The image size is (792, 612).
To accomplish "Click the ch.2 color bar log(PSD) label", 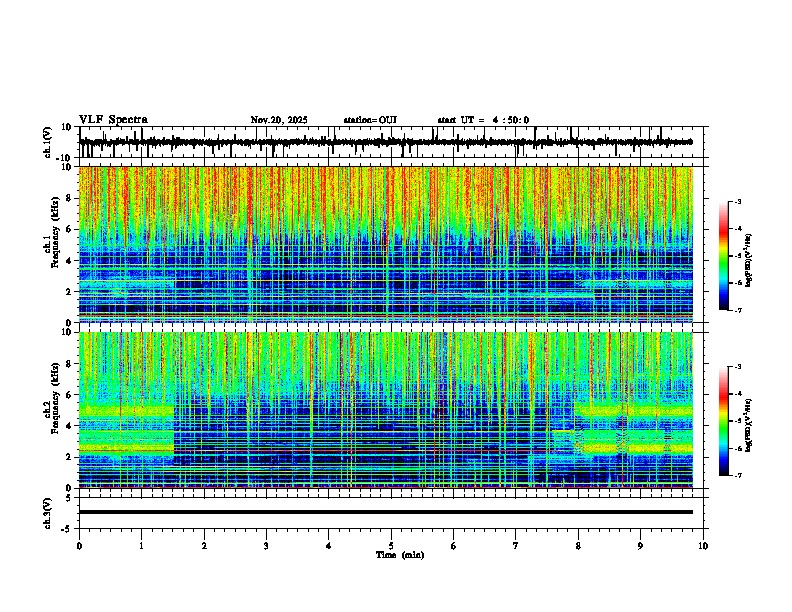I will tap(748, 425).
